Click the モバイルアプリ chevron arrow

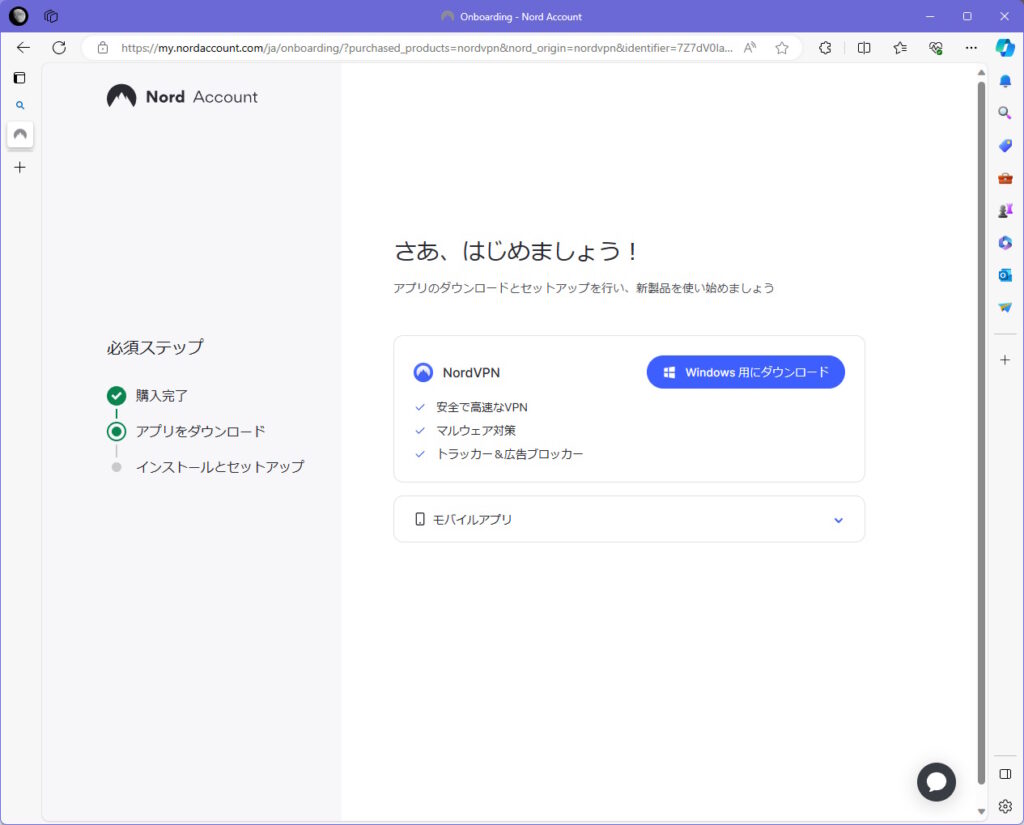[839, 520]
